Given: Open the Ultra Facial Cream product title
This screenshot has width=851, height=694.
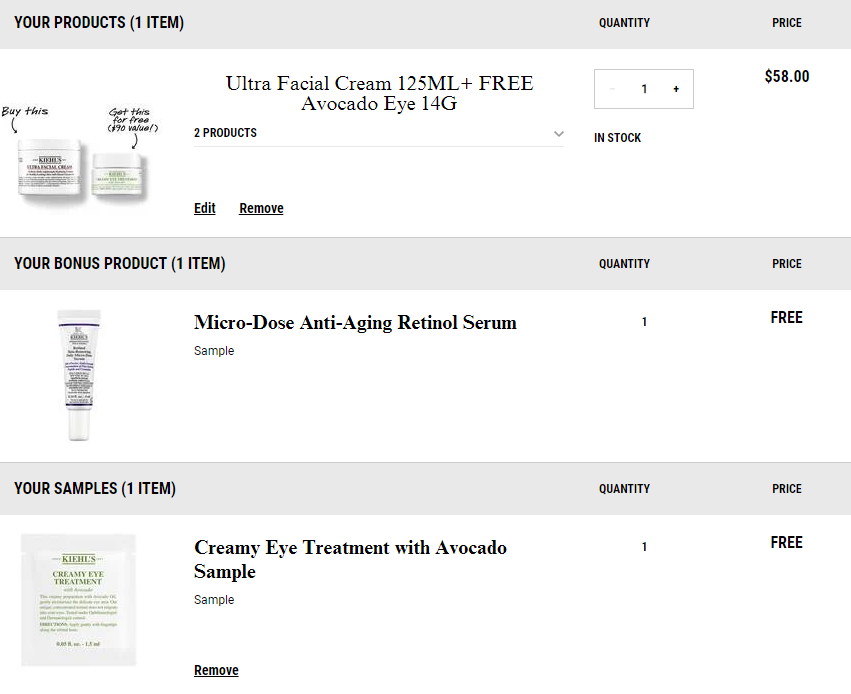Looking at the screenshot, I should (379, 93).
